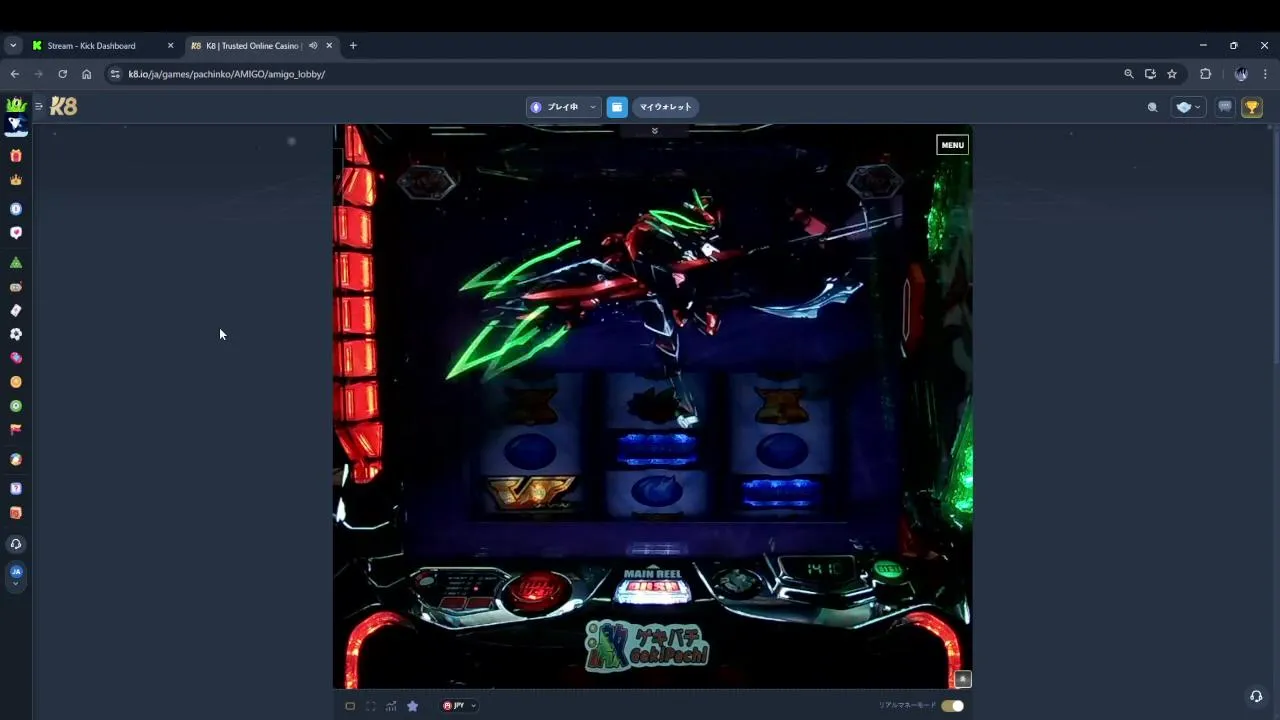The height and width of the screenshot is (720, 1280).
Task: Open the Chrome three-dot menu
Action: pyautogui.click(x=1265, y=74)
